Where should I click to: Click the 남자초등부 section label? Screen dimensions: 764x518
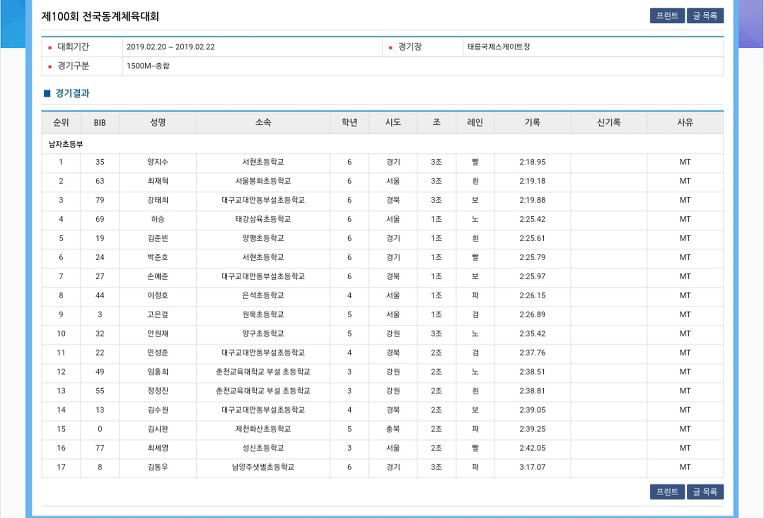coord(65,144)
